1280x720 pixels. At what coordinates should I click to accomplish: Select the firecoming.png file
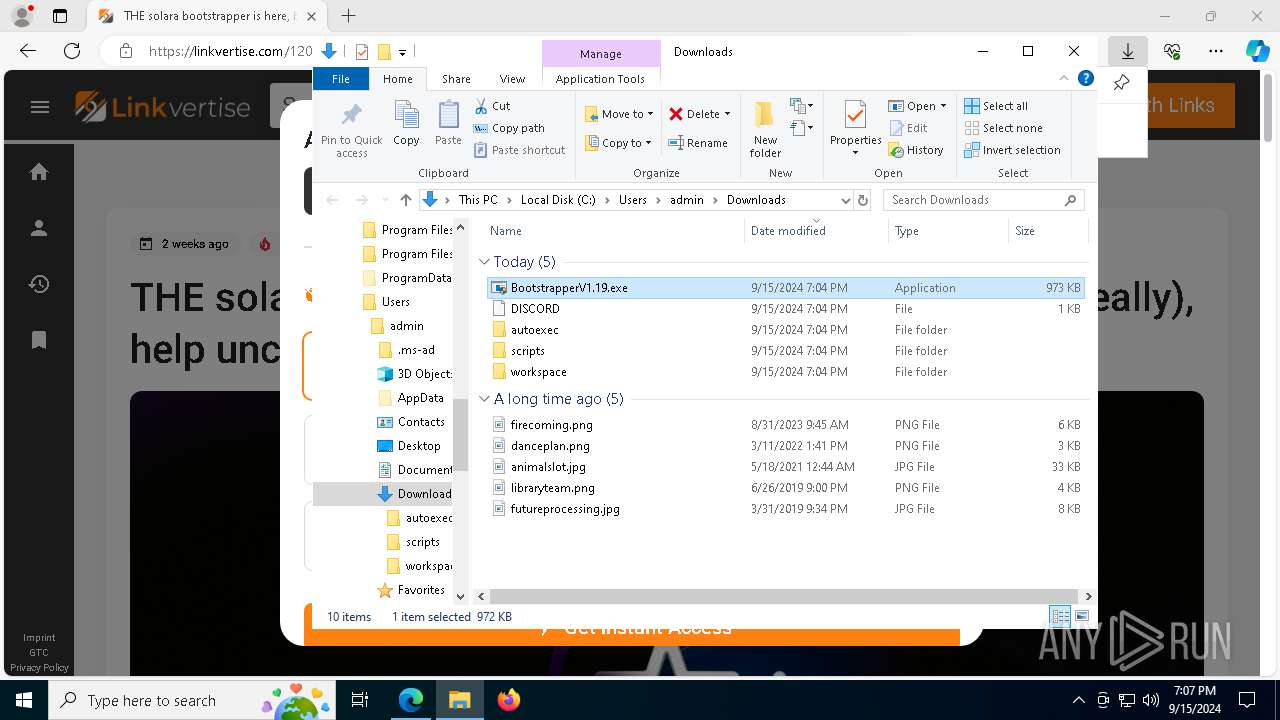(x=787, y=425)
